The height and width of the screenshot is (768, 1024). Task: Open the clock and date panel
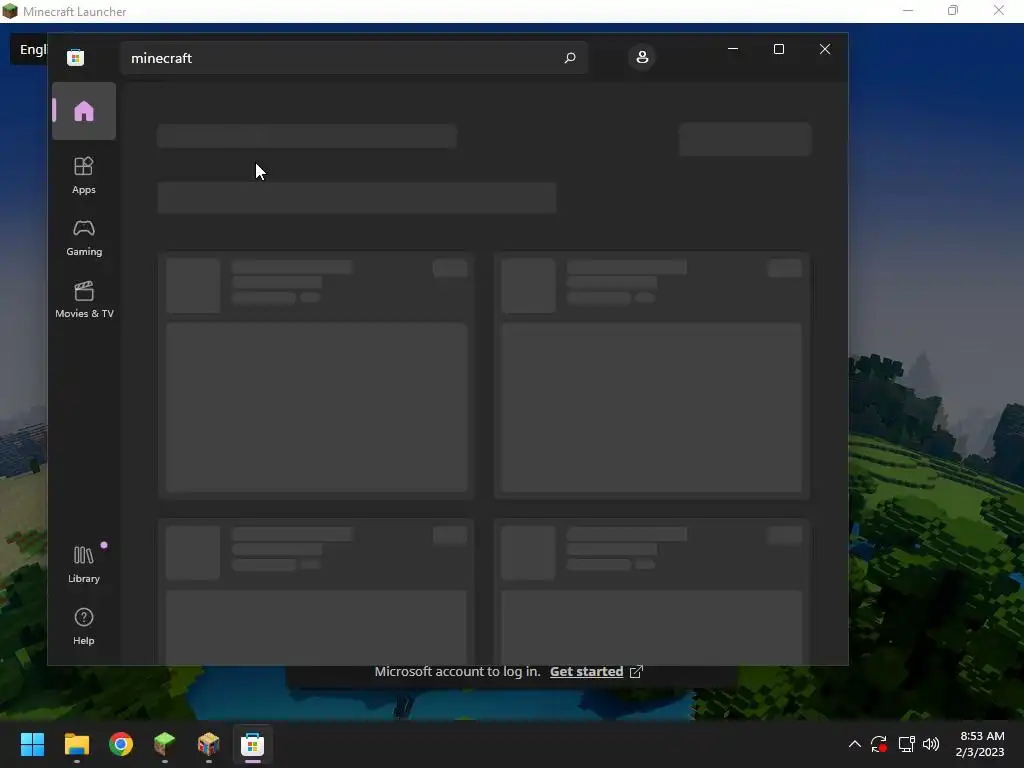(x=980, y=744)
